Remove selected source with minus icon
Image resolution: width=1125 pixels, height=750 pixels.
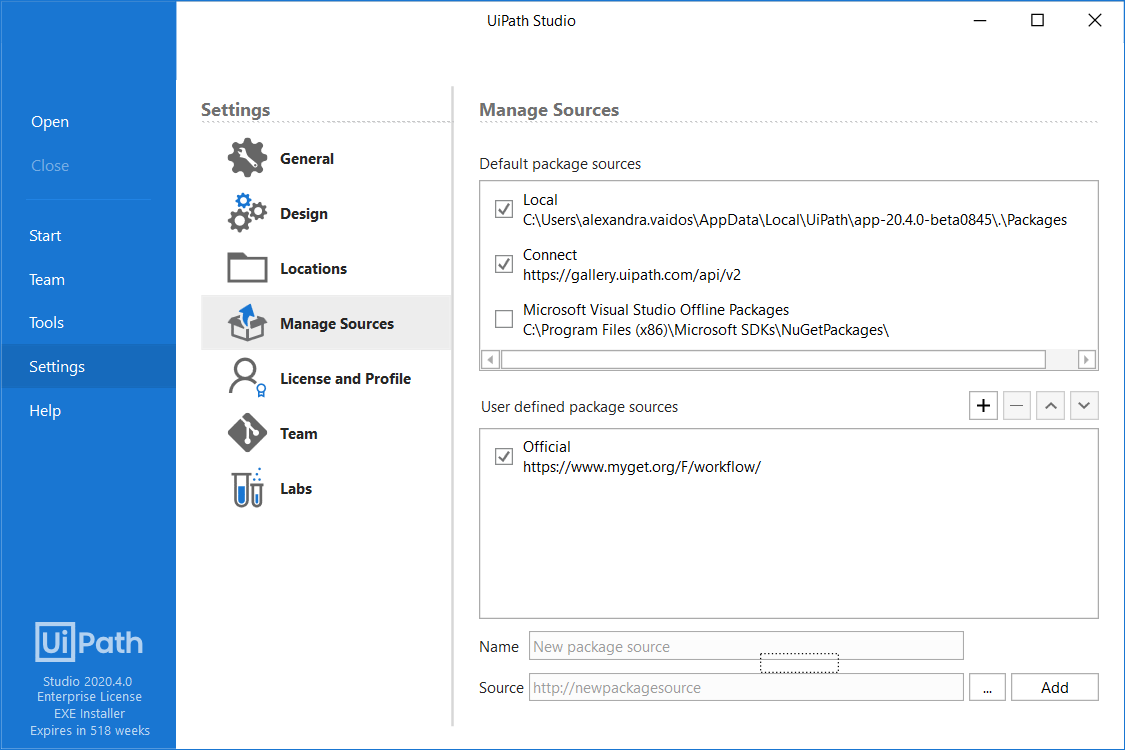click(x=1017, y=406)
